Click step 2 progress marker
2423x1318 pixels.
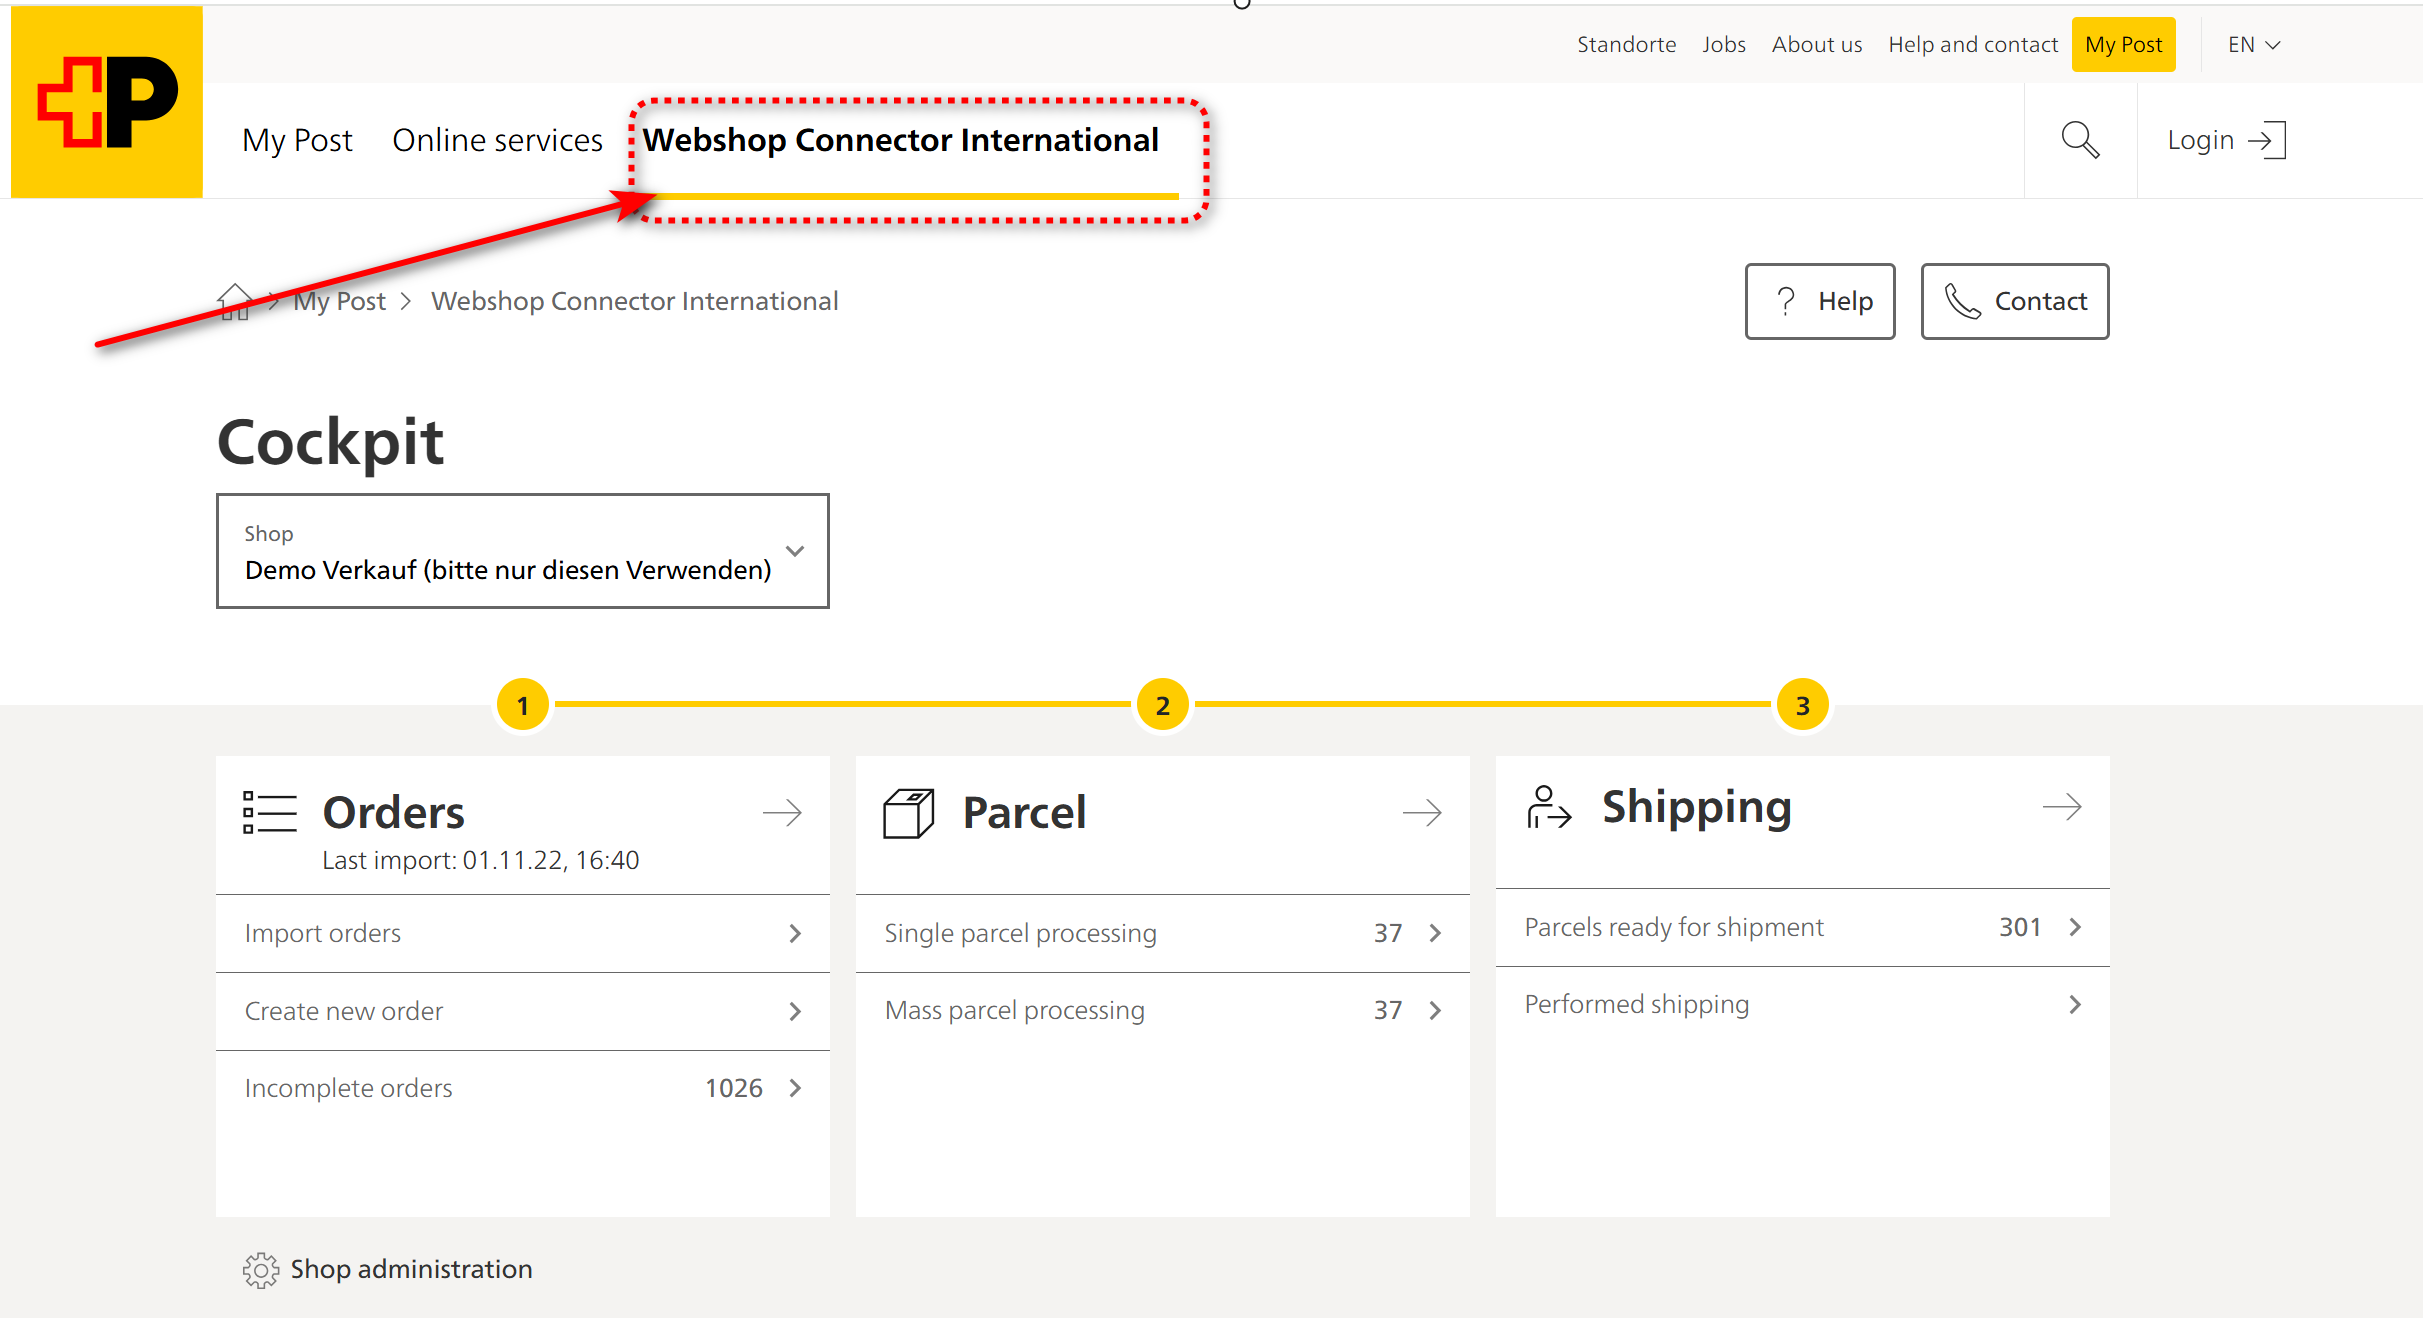point(1162,705)
